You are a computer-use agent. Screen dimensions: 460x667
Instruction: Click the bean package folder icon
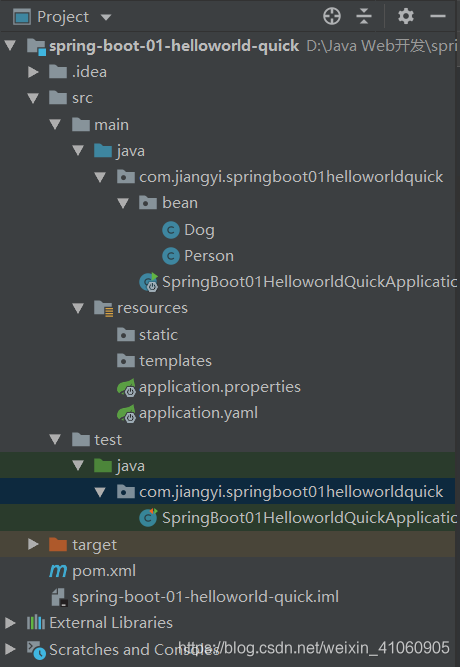[x=148, y=203]
